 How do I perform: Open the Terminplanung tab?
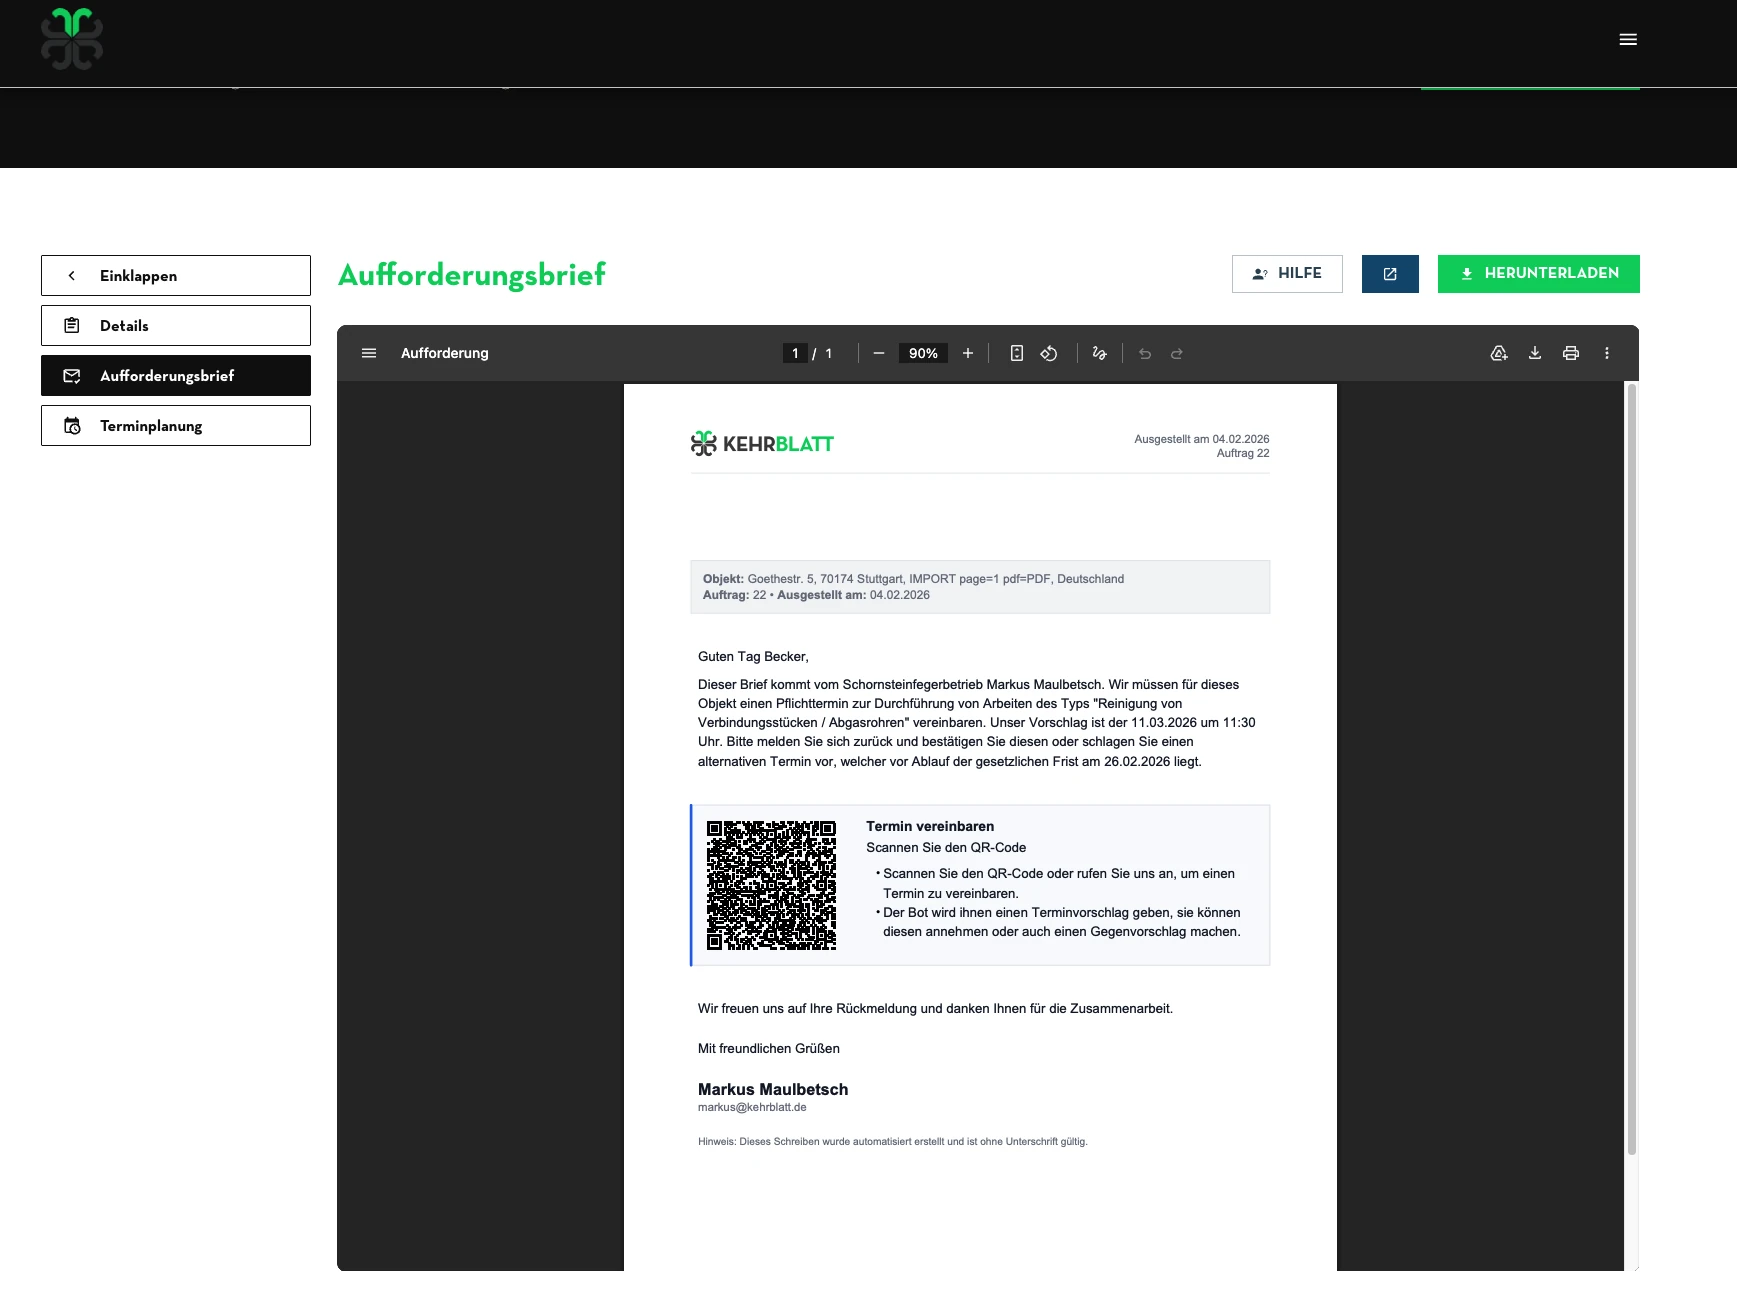coord(176,426)
